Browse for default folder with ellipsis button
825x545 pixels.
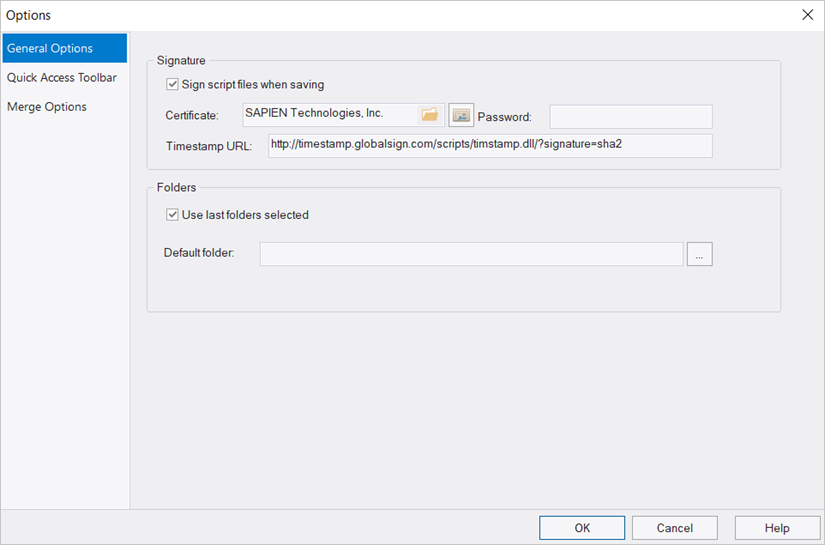tap(699, 254)
